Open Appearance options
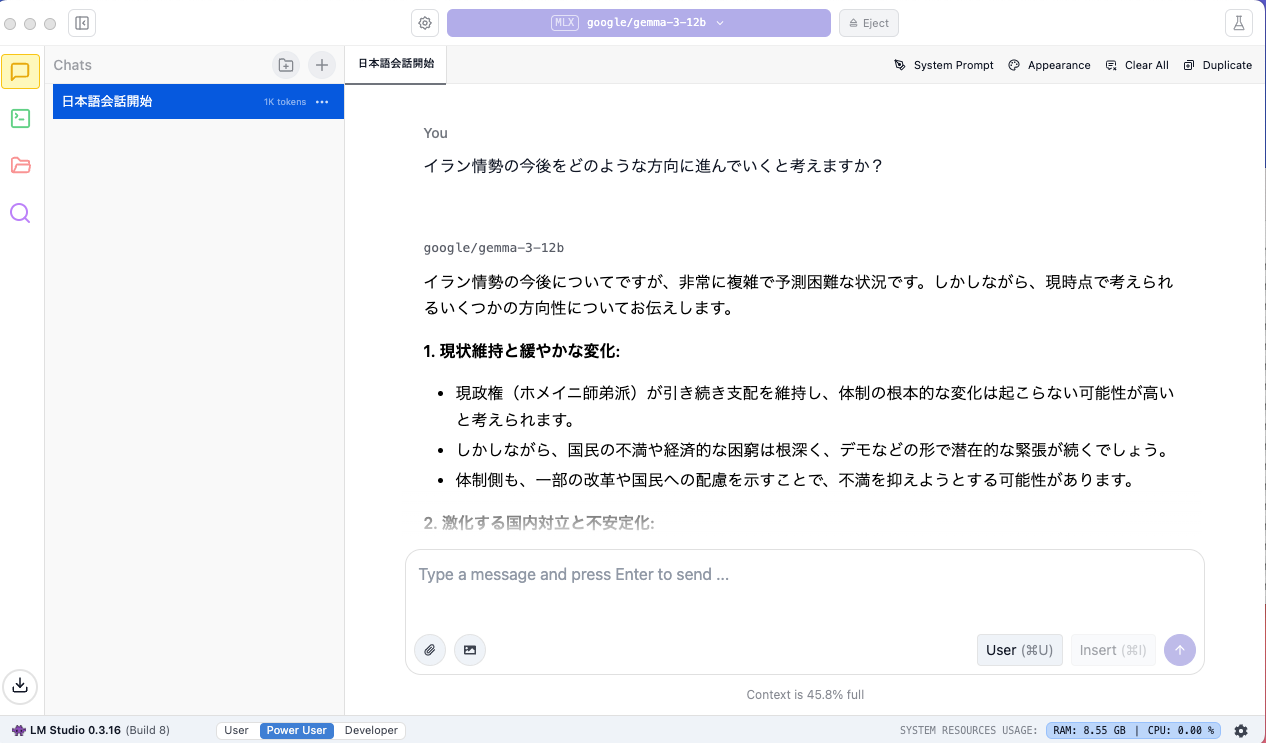Screen dimensions: 1266x743 [x=1049, y=65]
